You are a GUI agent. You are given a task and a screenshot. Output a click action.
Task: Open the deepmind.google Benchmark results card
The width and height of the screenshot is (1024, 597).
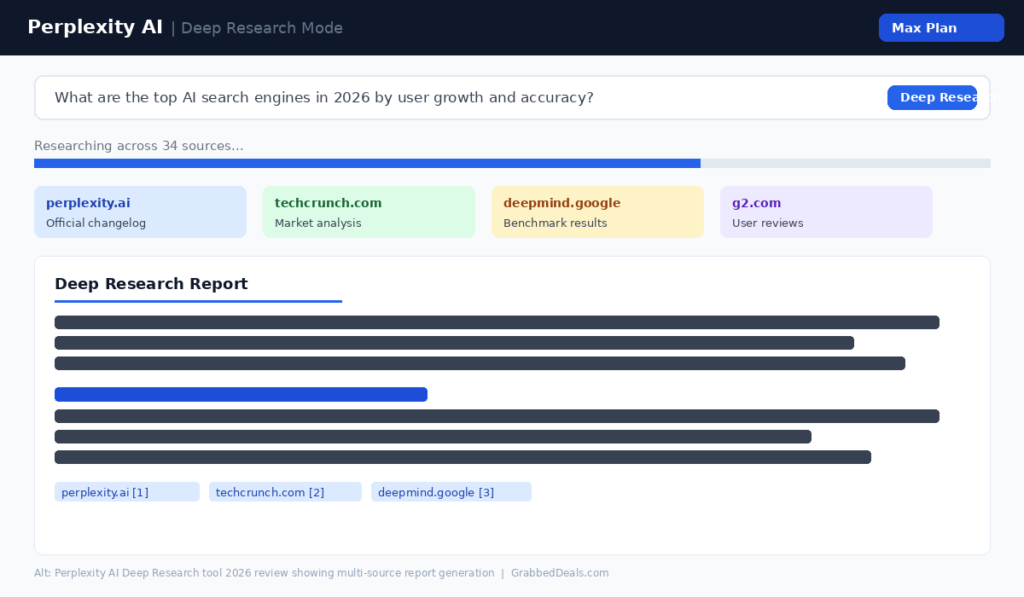tap(598, 212)
